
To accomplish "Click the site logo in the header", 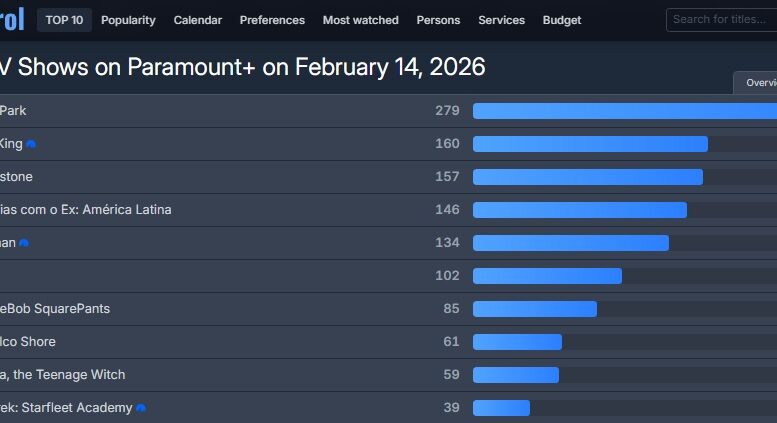I will 12,20.
